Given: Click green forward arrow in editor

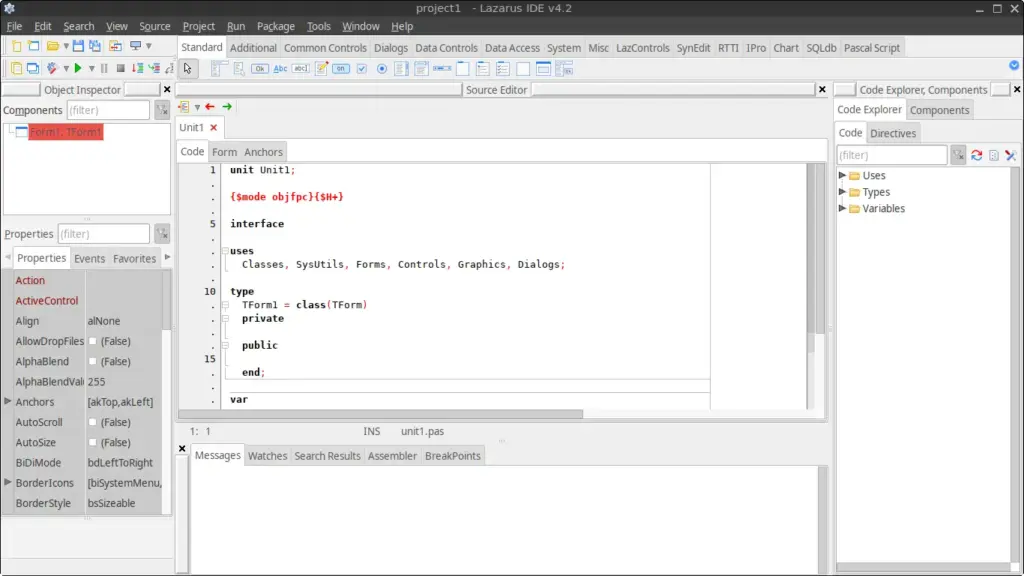Looking at the screenshot, I should tap(227, 106).
